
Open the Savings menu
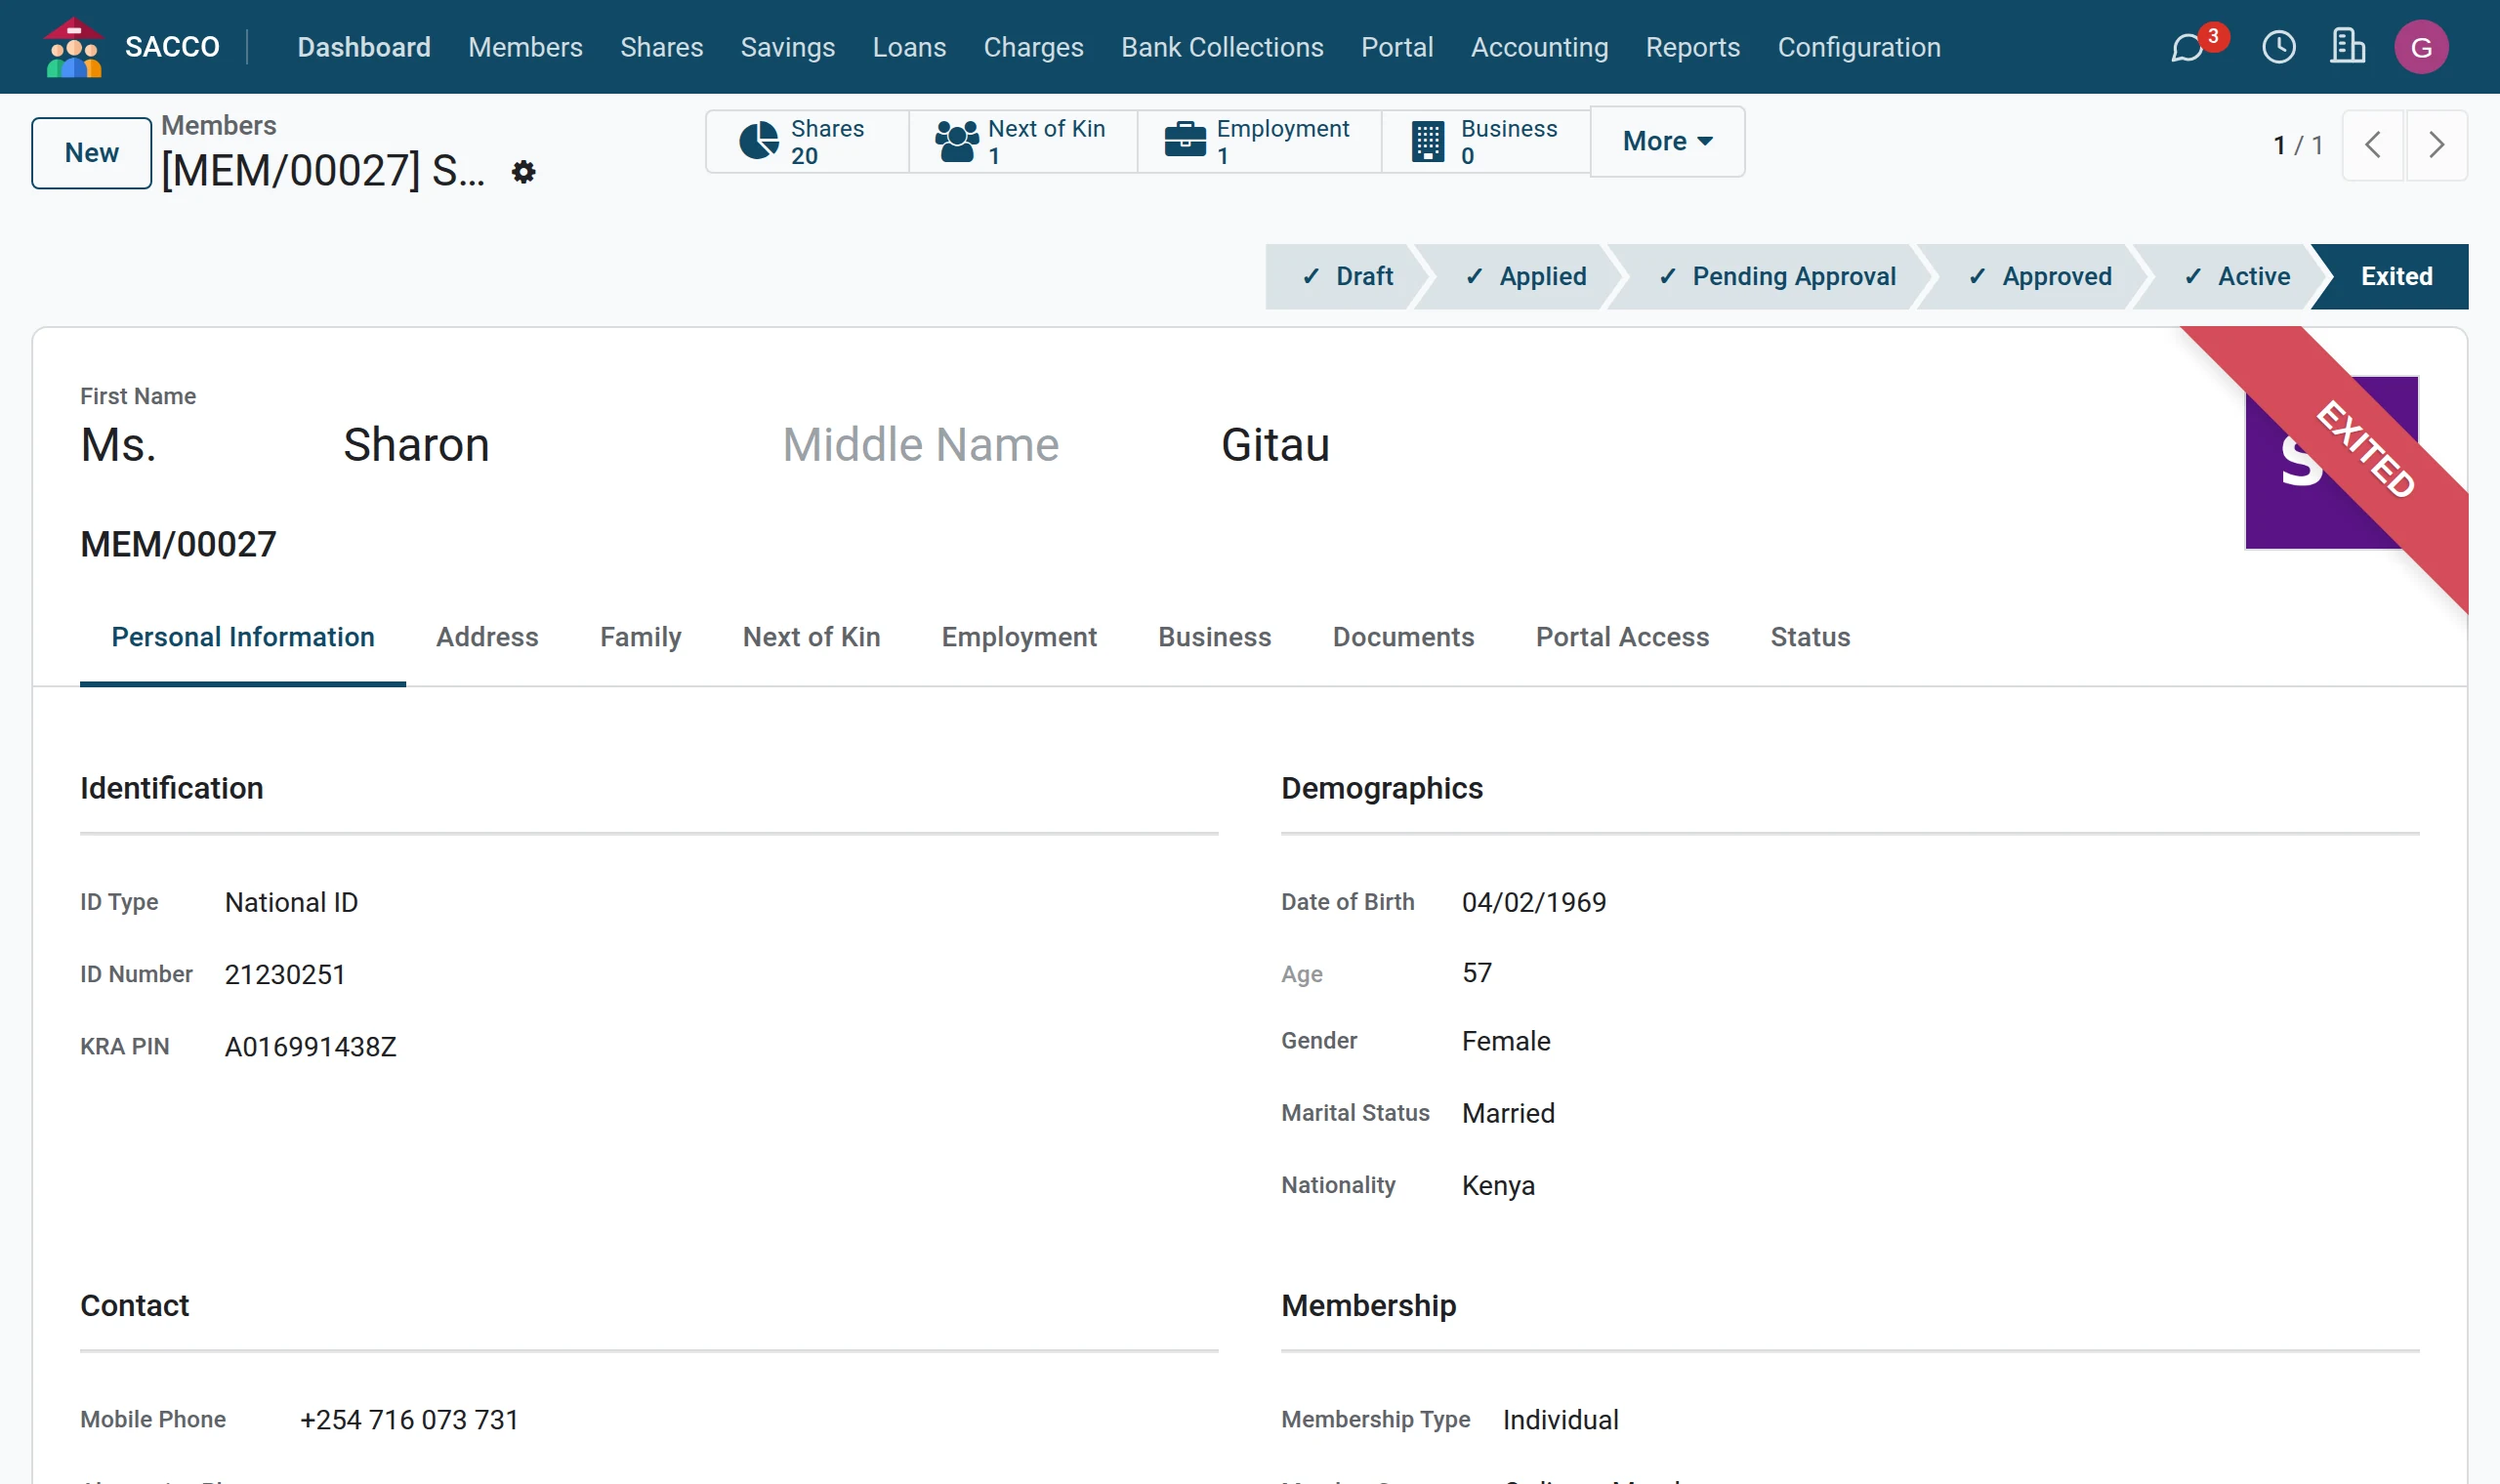click(x=787, y=47)
